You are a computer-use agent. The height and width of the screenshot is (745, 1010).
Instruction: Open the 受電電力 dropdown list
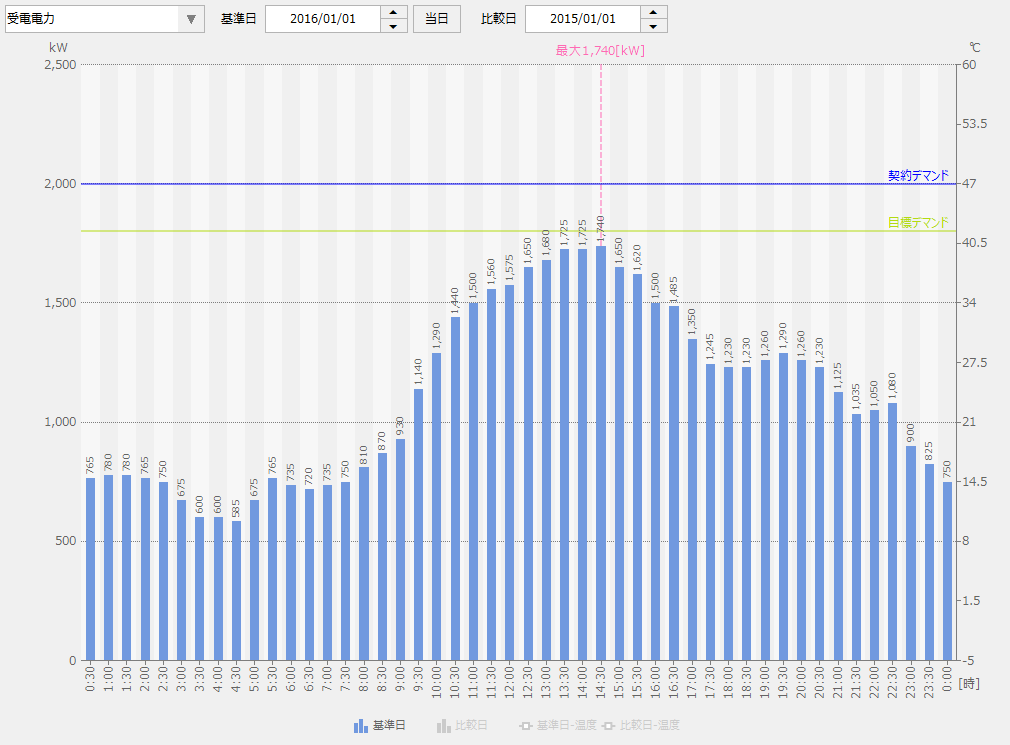(x=191, y=19)
